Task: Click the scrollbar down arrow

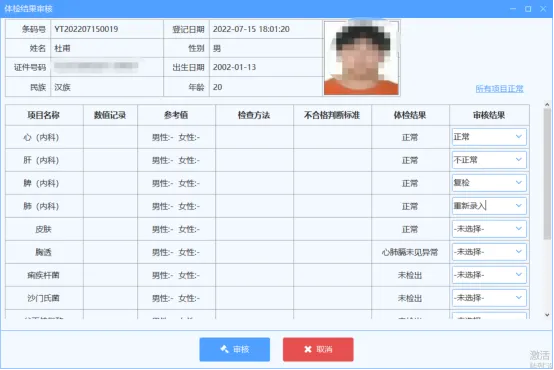Action: [547, 315]
